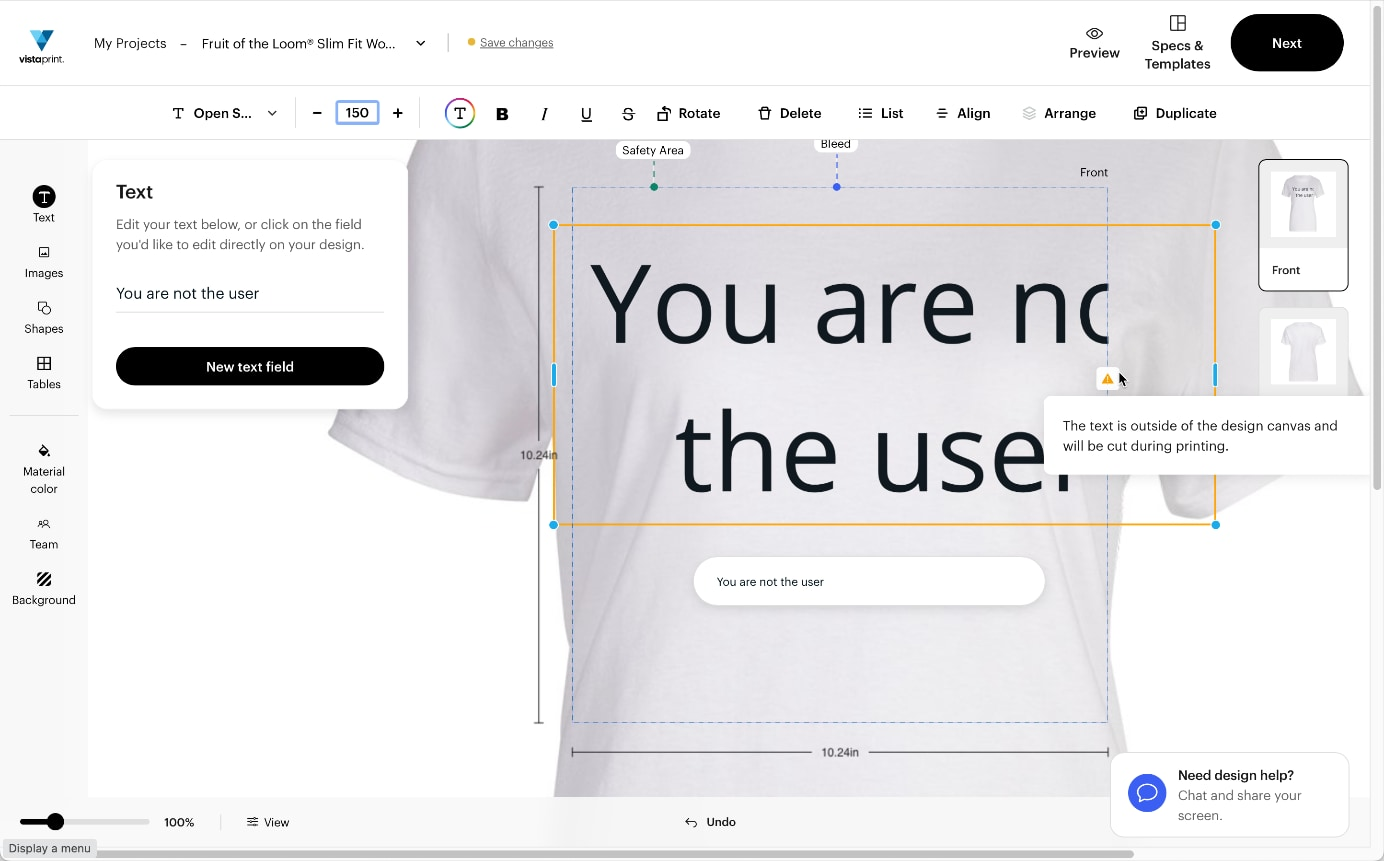Open the Images panel in sidebar
The width and height of the screenshot is (1384, 861).
(x=44, y=262)
